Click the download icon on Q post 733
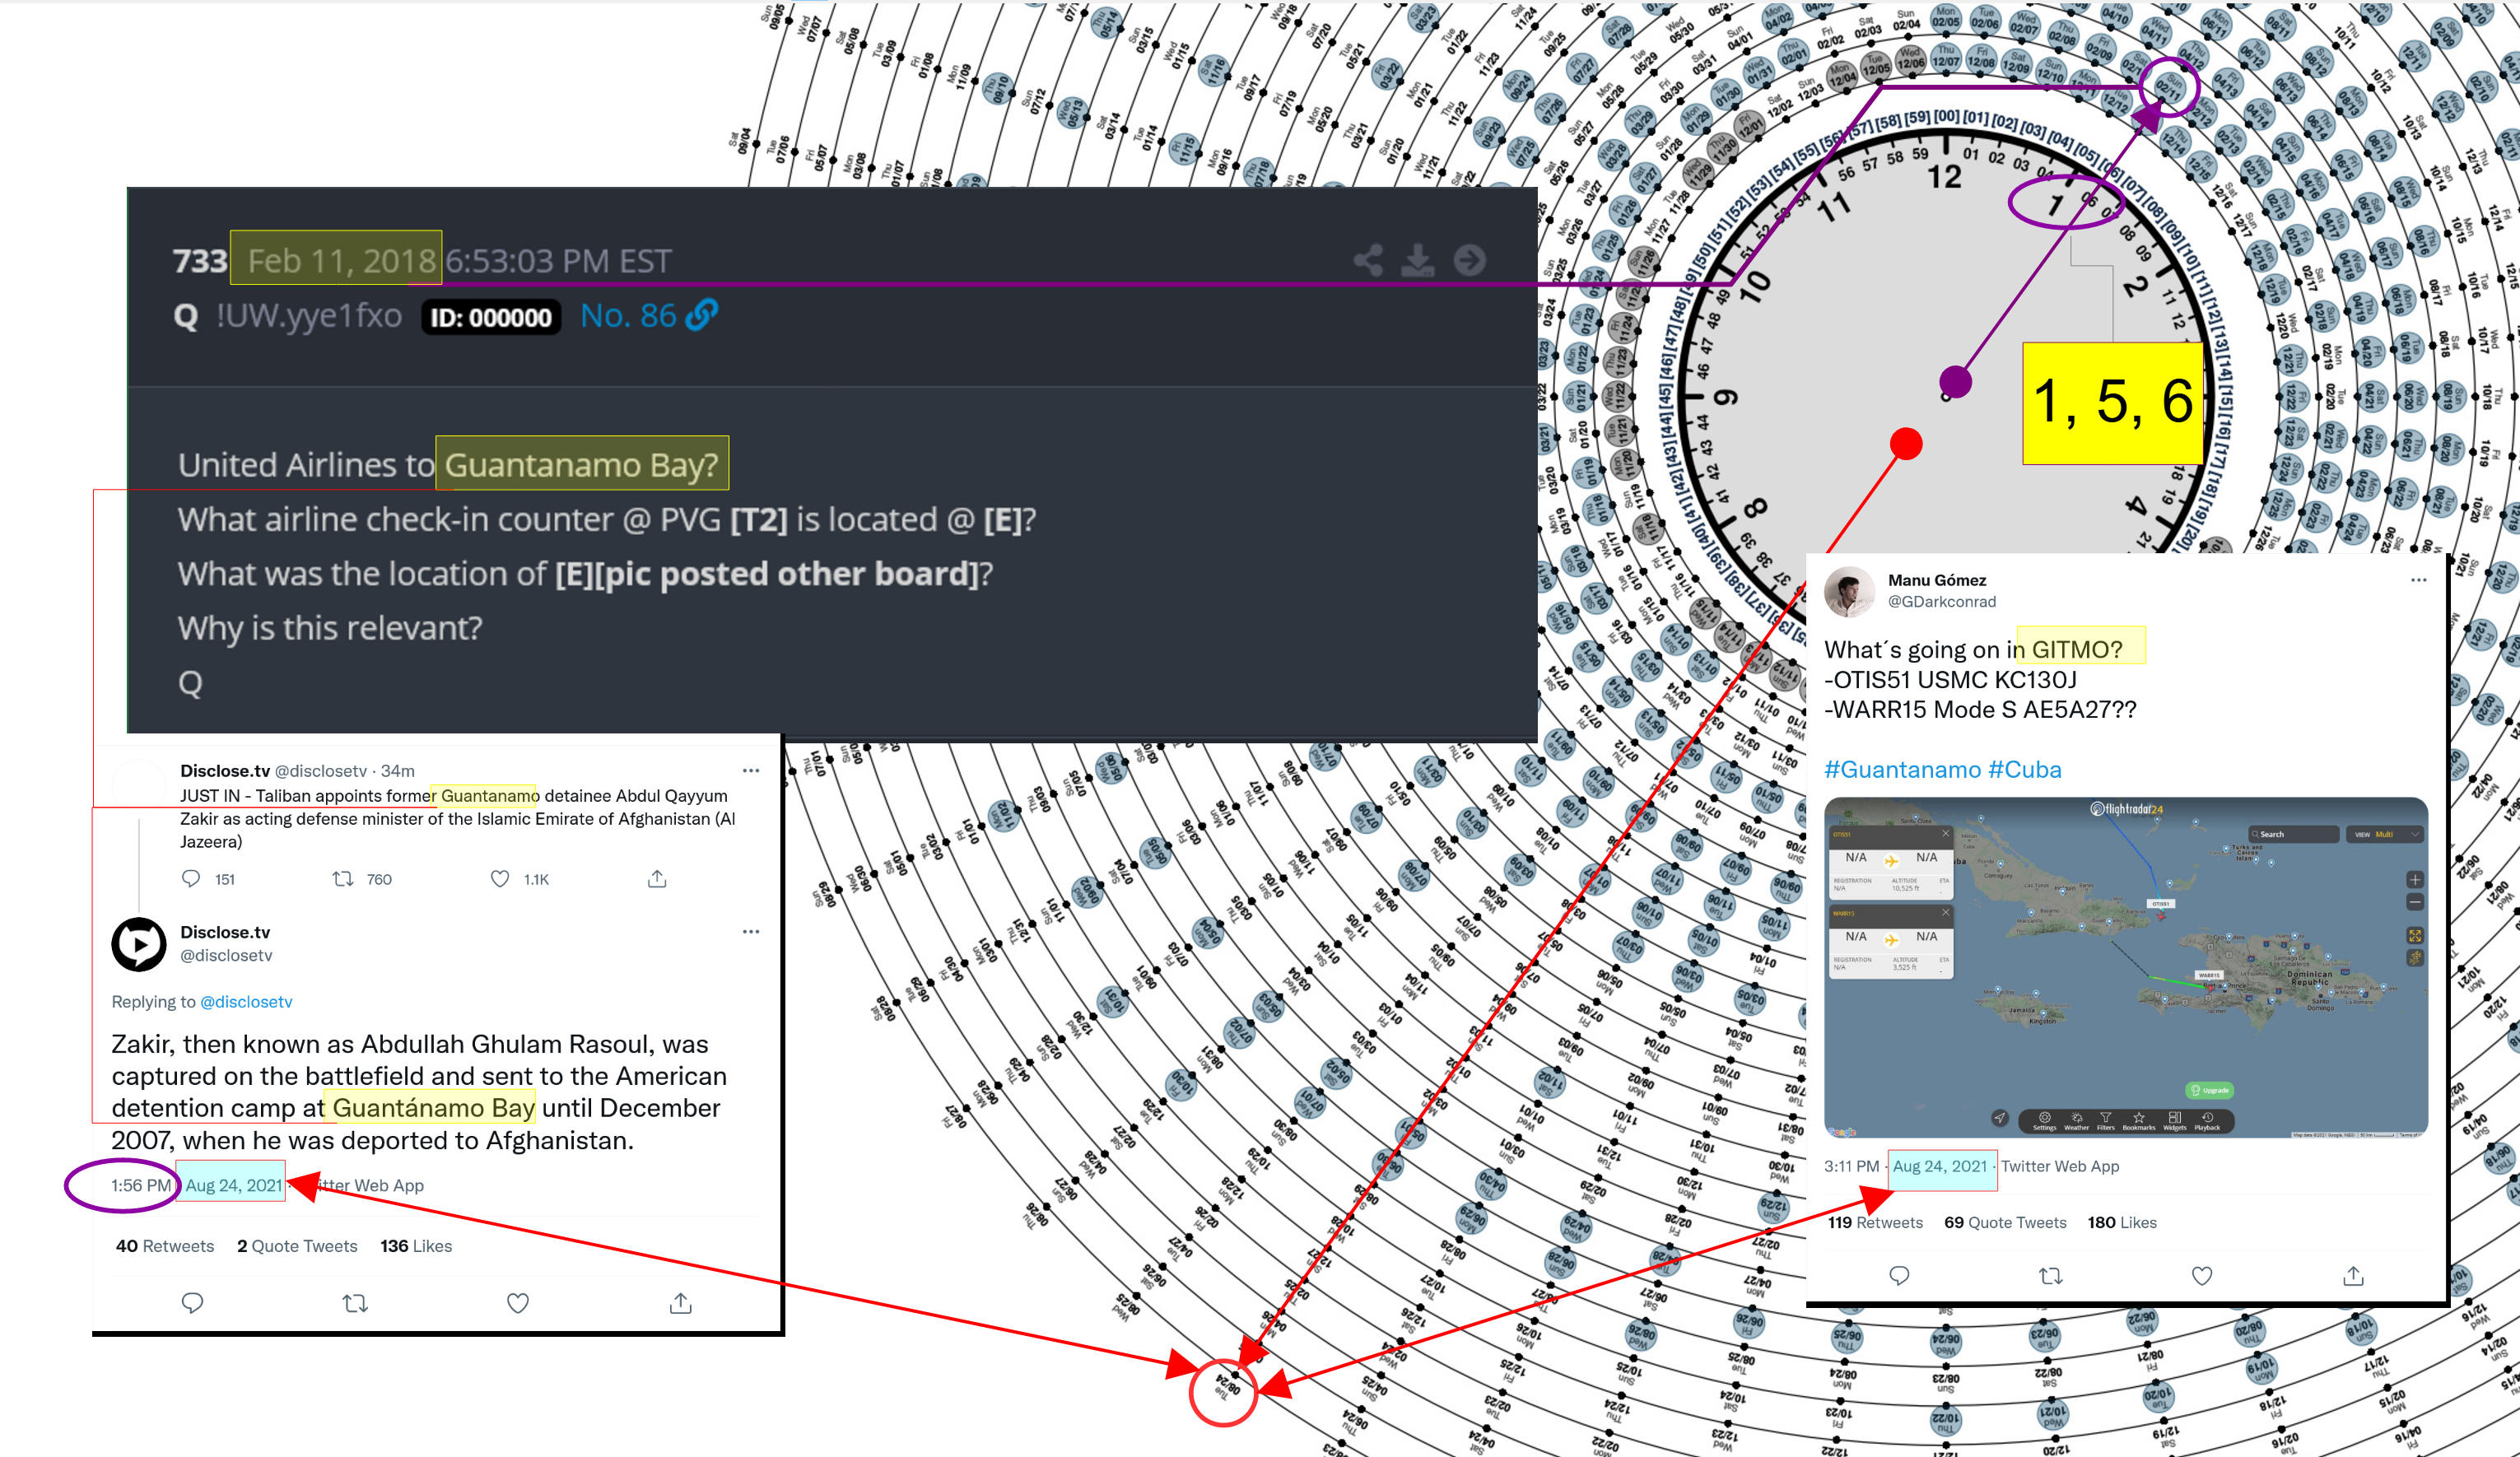This screenshot has height=1457, width=2520. (1417, 261)
